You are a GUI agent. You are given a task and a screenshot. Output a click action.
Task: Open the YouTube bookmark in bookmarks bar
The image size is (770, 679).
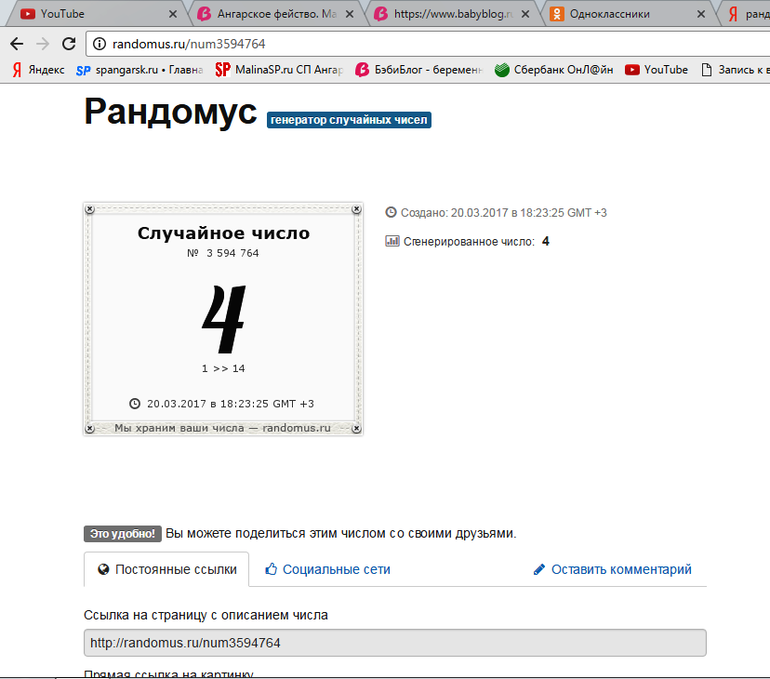[x=656, y=70]
